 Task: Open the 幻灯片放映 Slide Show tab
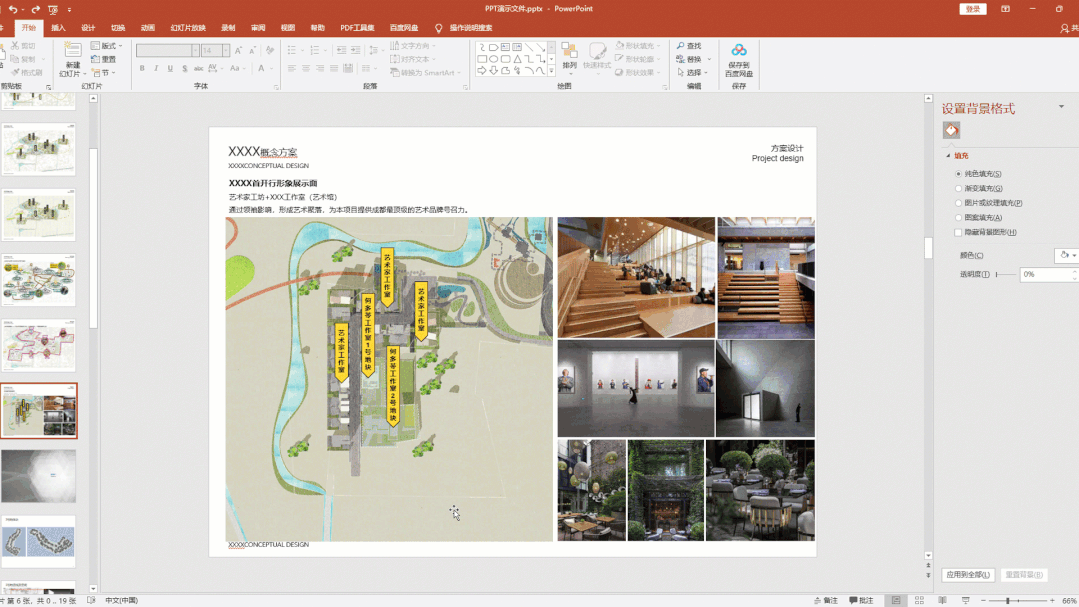click(188, 28)
